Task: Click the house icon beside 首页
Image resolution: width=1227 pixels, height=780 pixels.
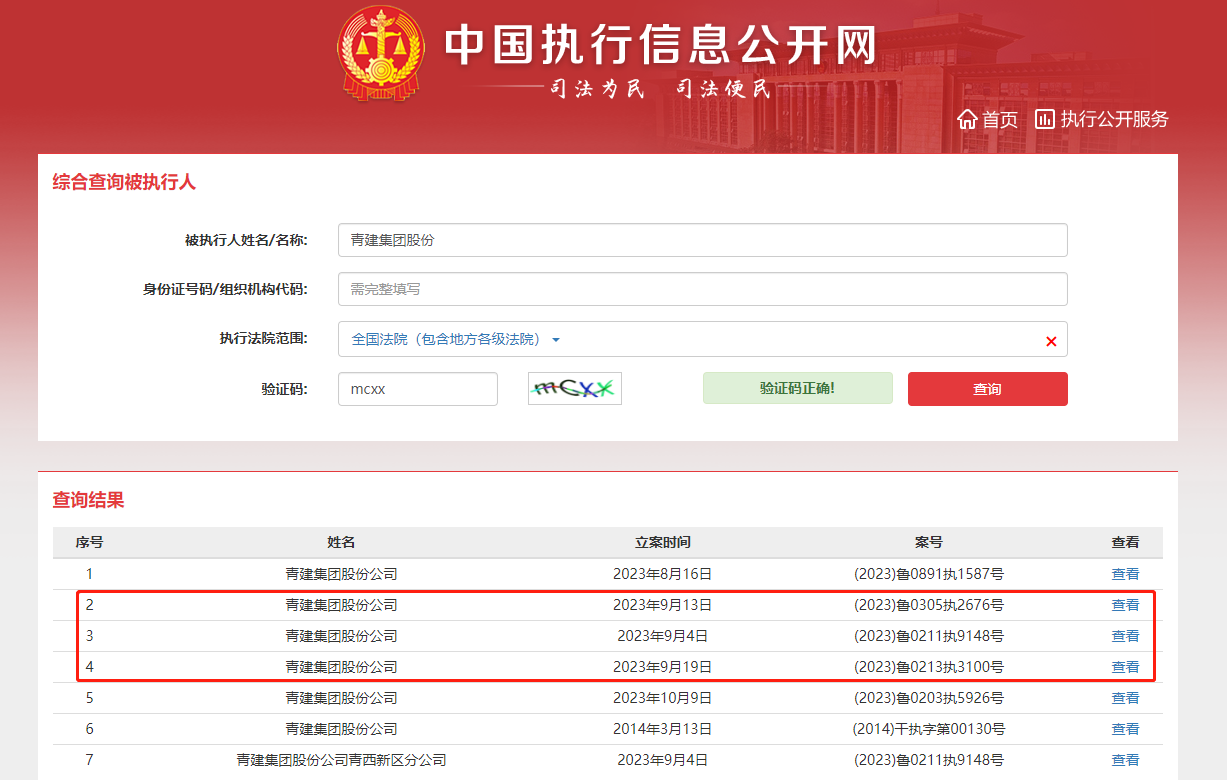Action: coord(967,119)
